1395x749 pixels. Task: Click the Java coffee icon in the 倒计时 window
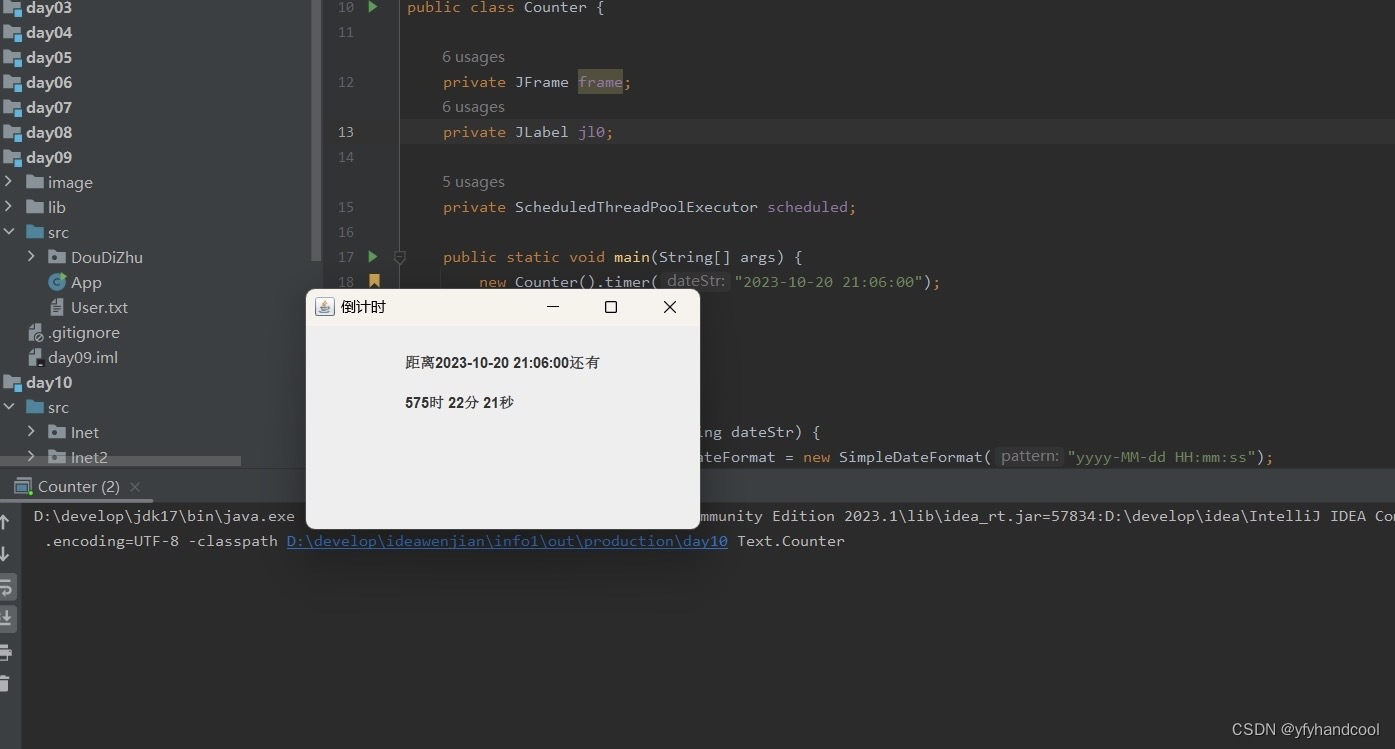coord(324,306)
